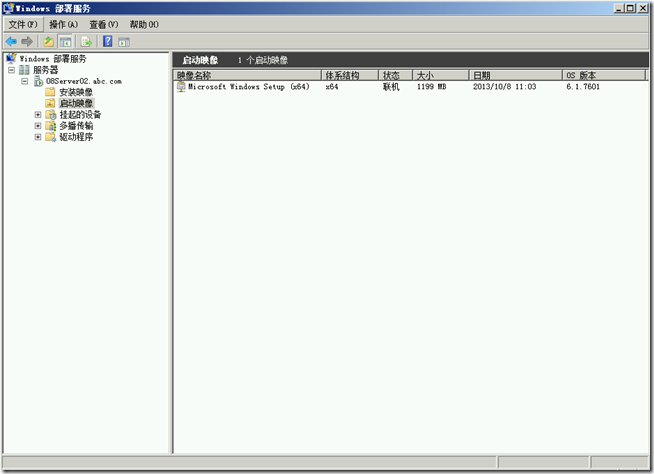Image resolution: width=654 pixels, height=474 pixels.
Task: Expand the 驱动程序 node
Action: pos(38,137)
